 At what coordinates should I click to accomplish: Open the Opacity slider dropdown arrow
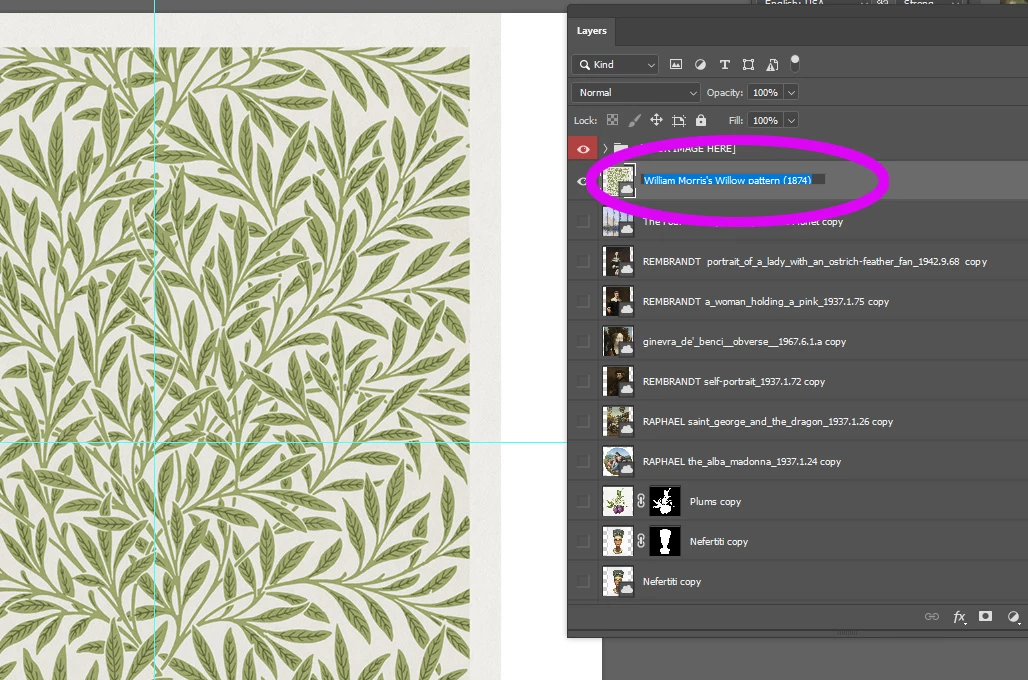[791, 92]
